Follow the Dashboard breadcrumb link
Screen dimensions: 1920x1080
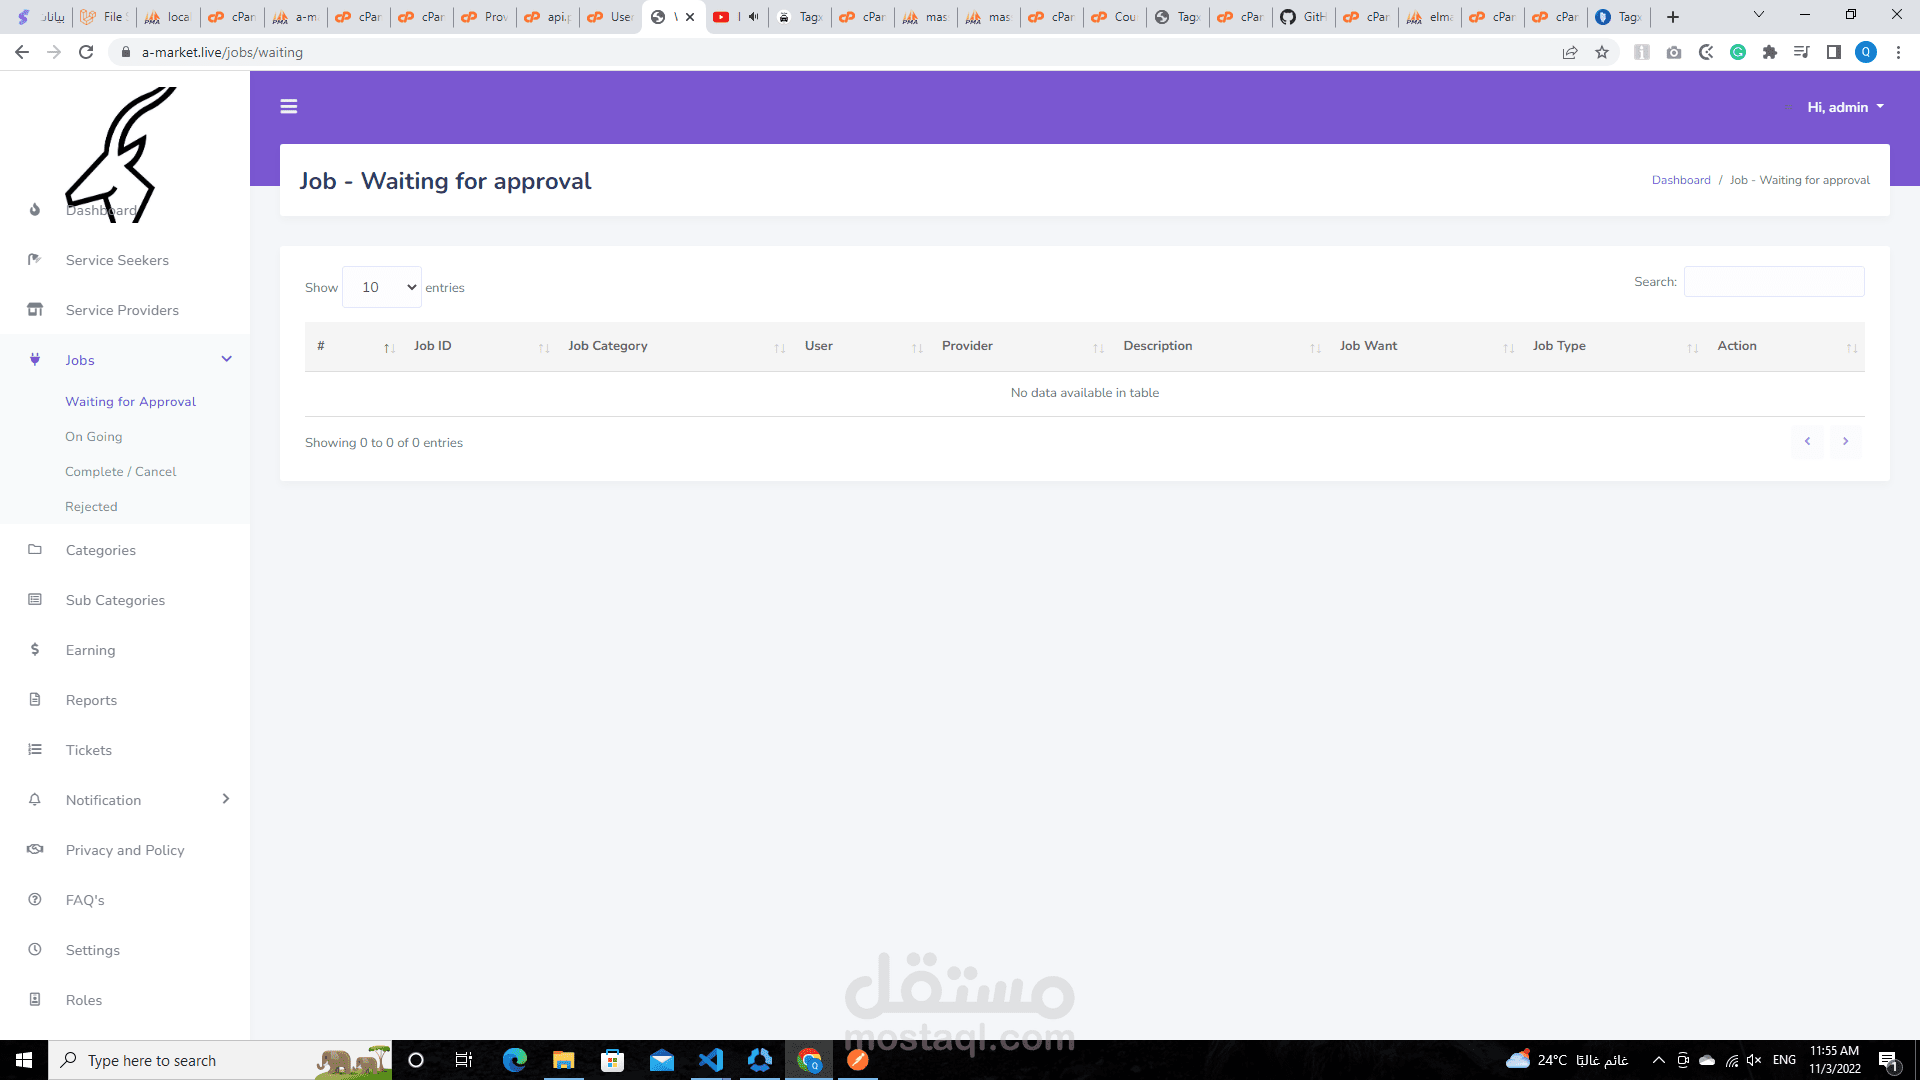(1681, 180)
